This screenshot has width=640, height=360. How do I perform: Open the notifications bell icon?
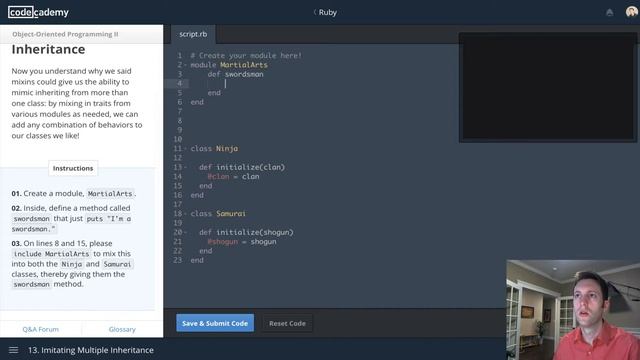(609, 12)
